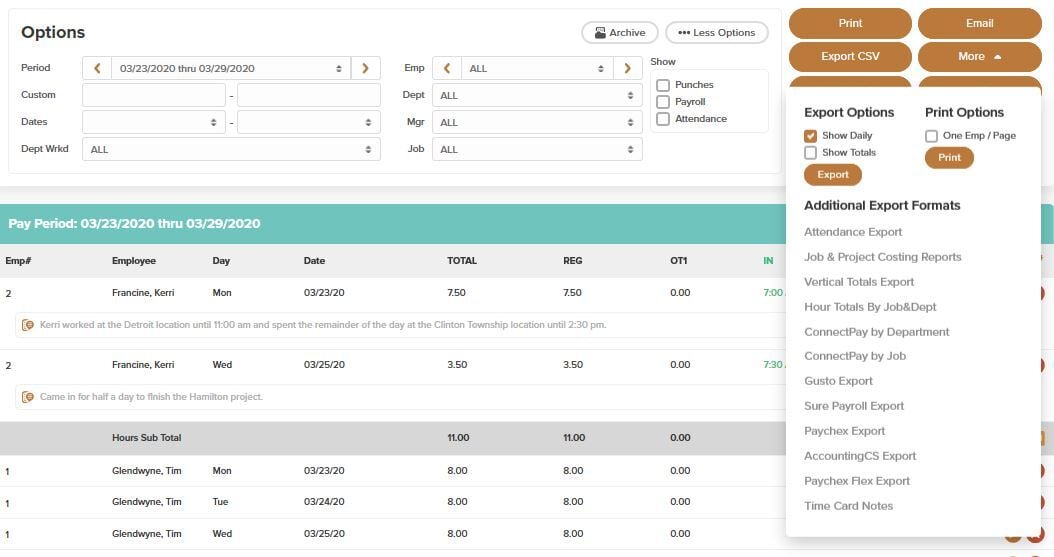Open the Job filter dropdown
Viewport: 1054px width, 557px height.
click(x=536, y=149)
